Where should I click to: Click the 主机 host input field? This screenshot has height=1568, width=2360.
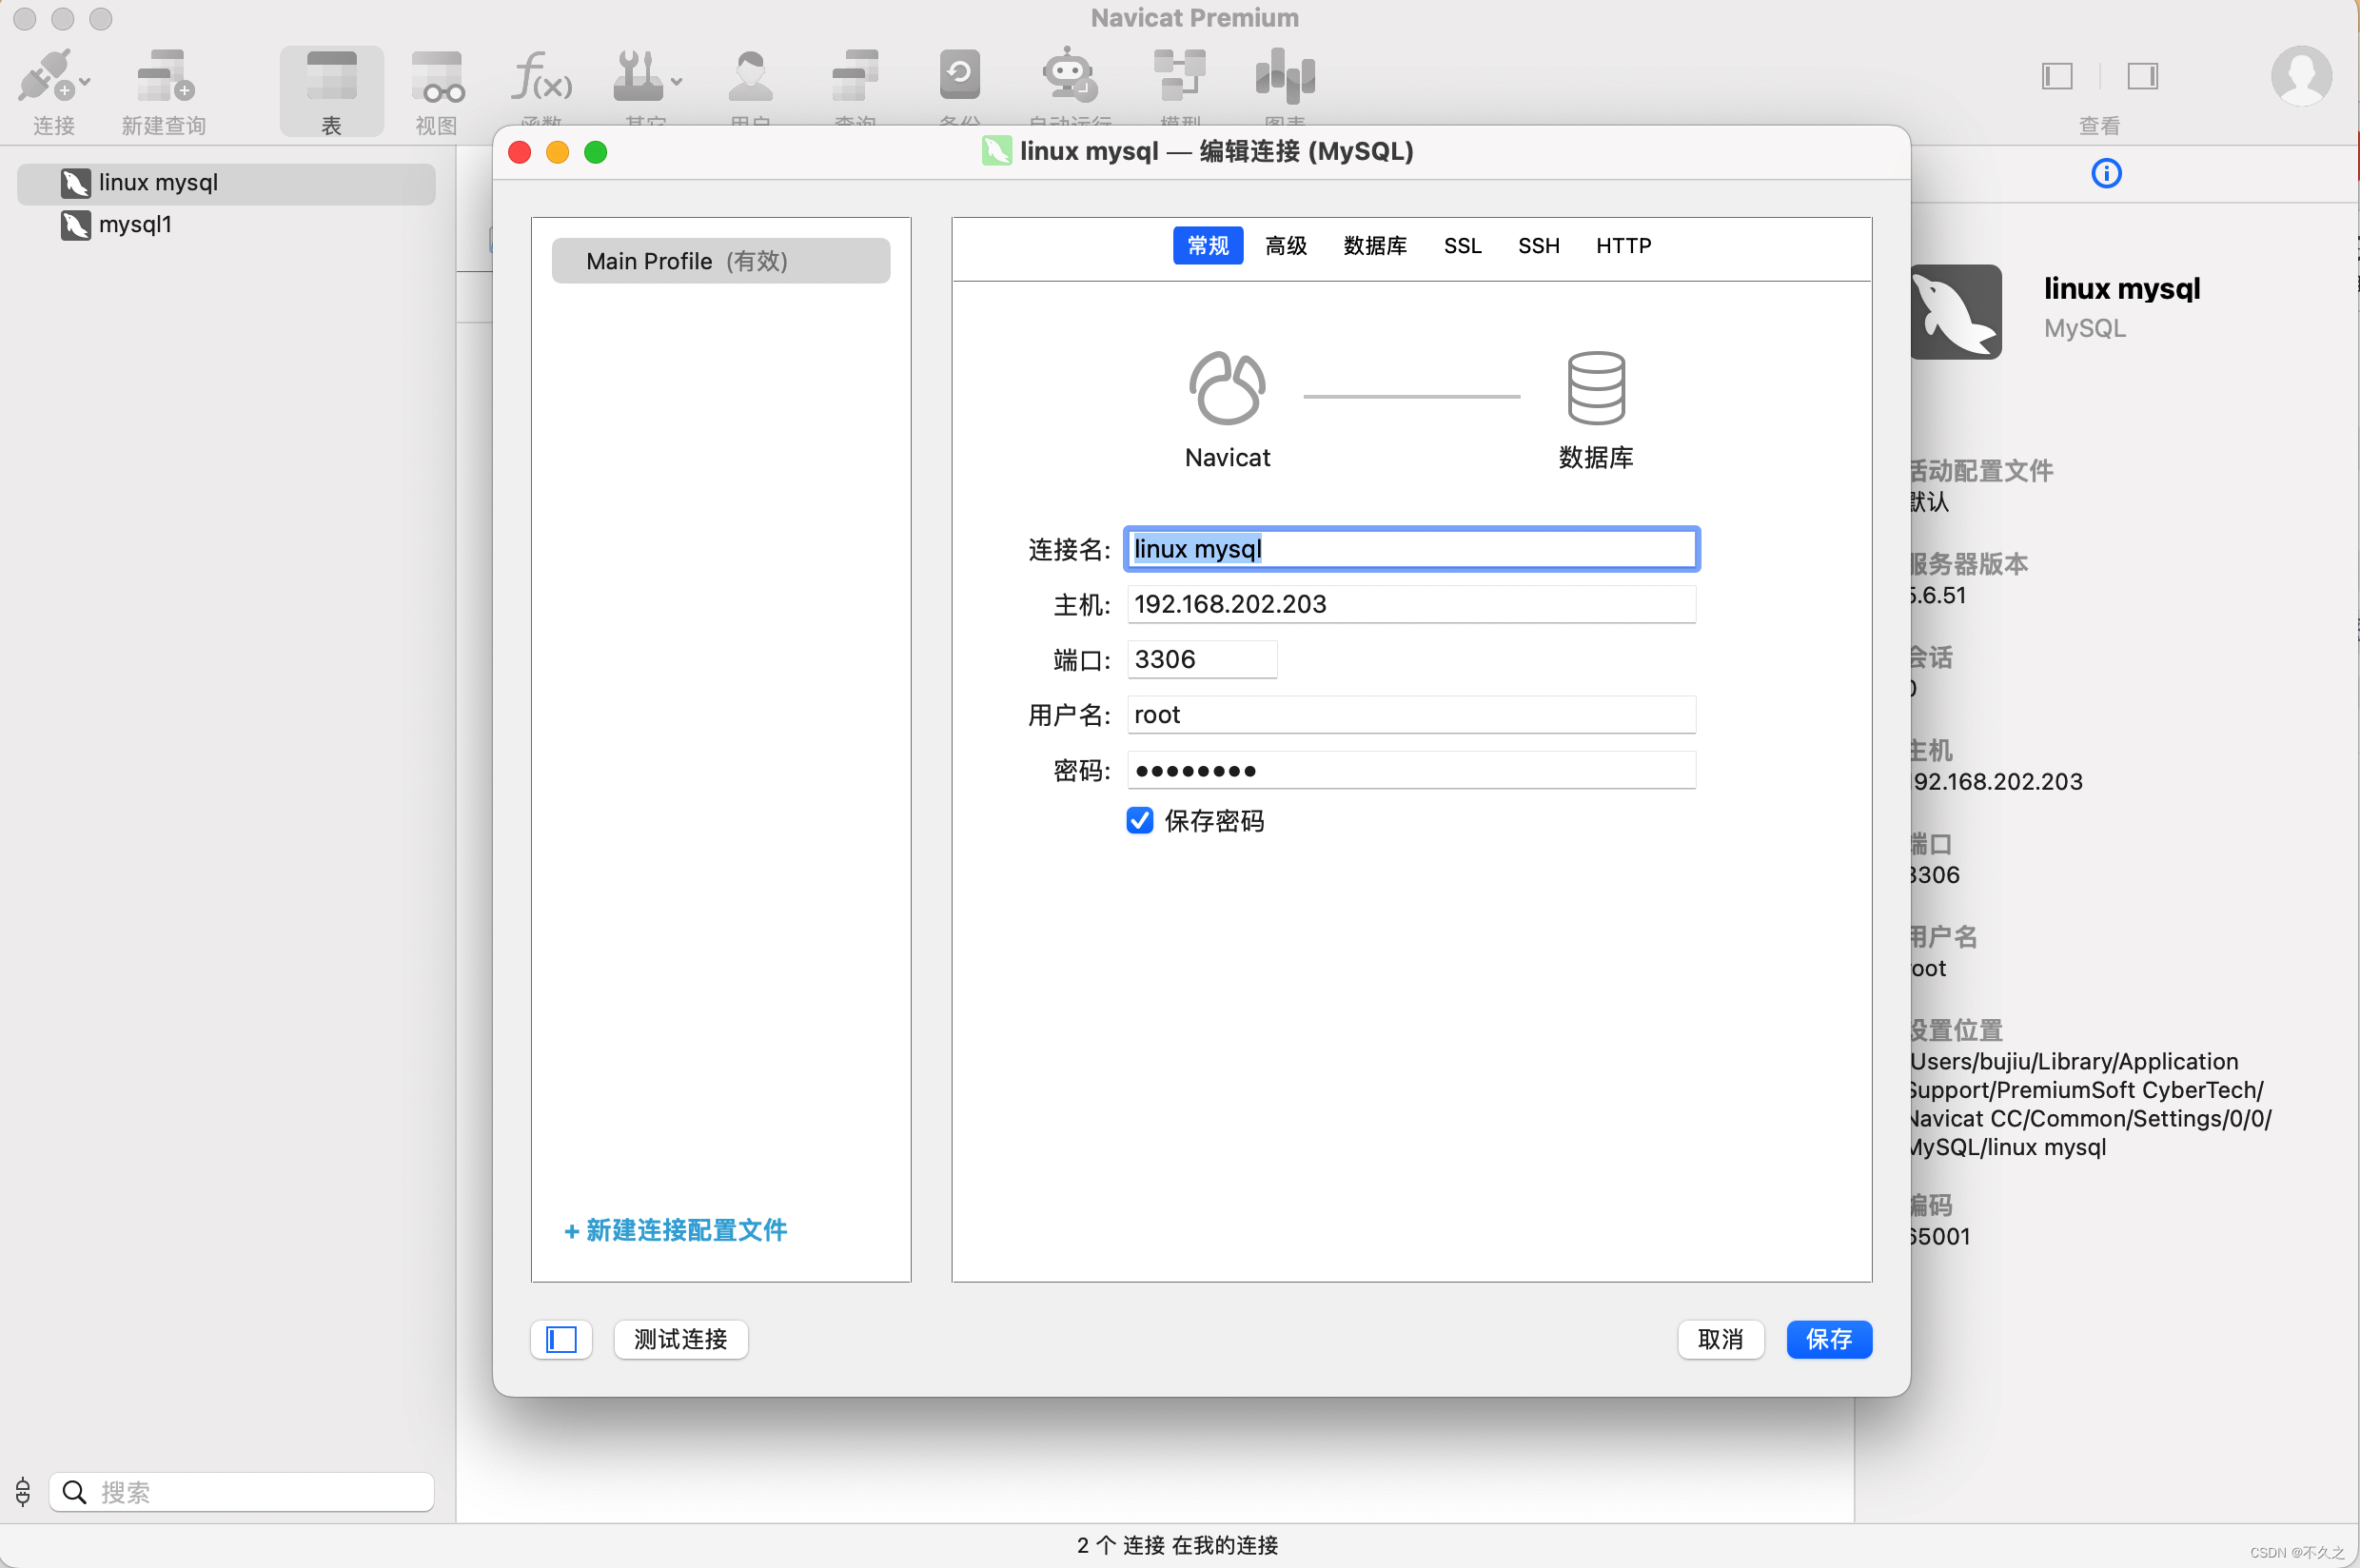point(1411,604)
